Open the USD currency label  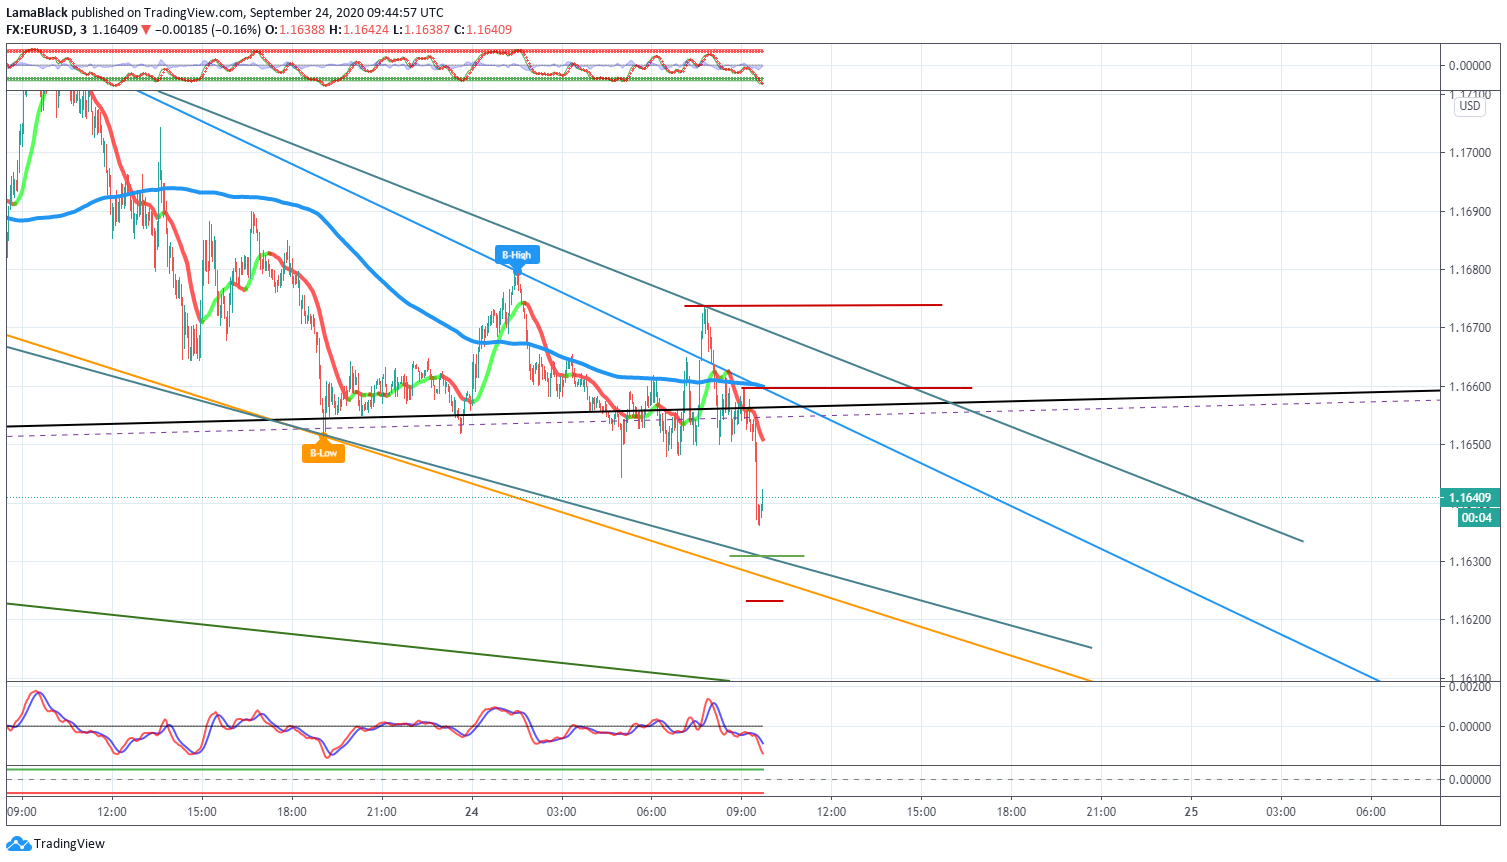click(x=1469, y=106)
